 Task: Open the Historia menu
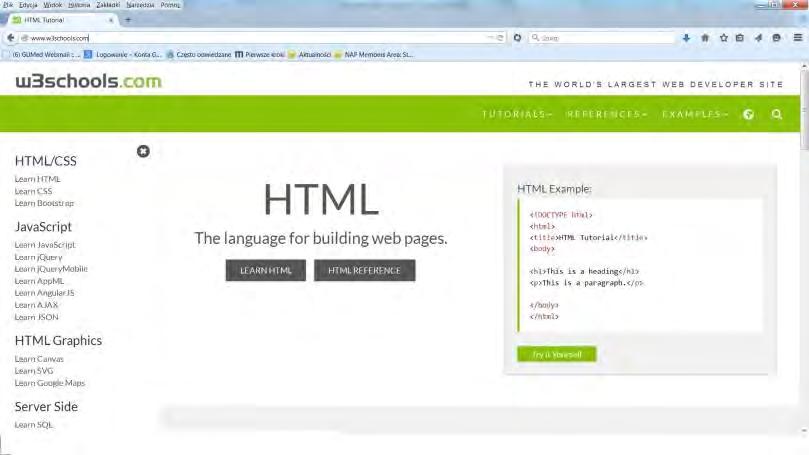click(79, 5)
